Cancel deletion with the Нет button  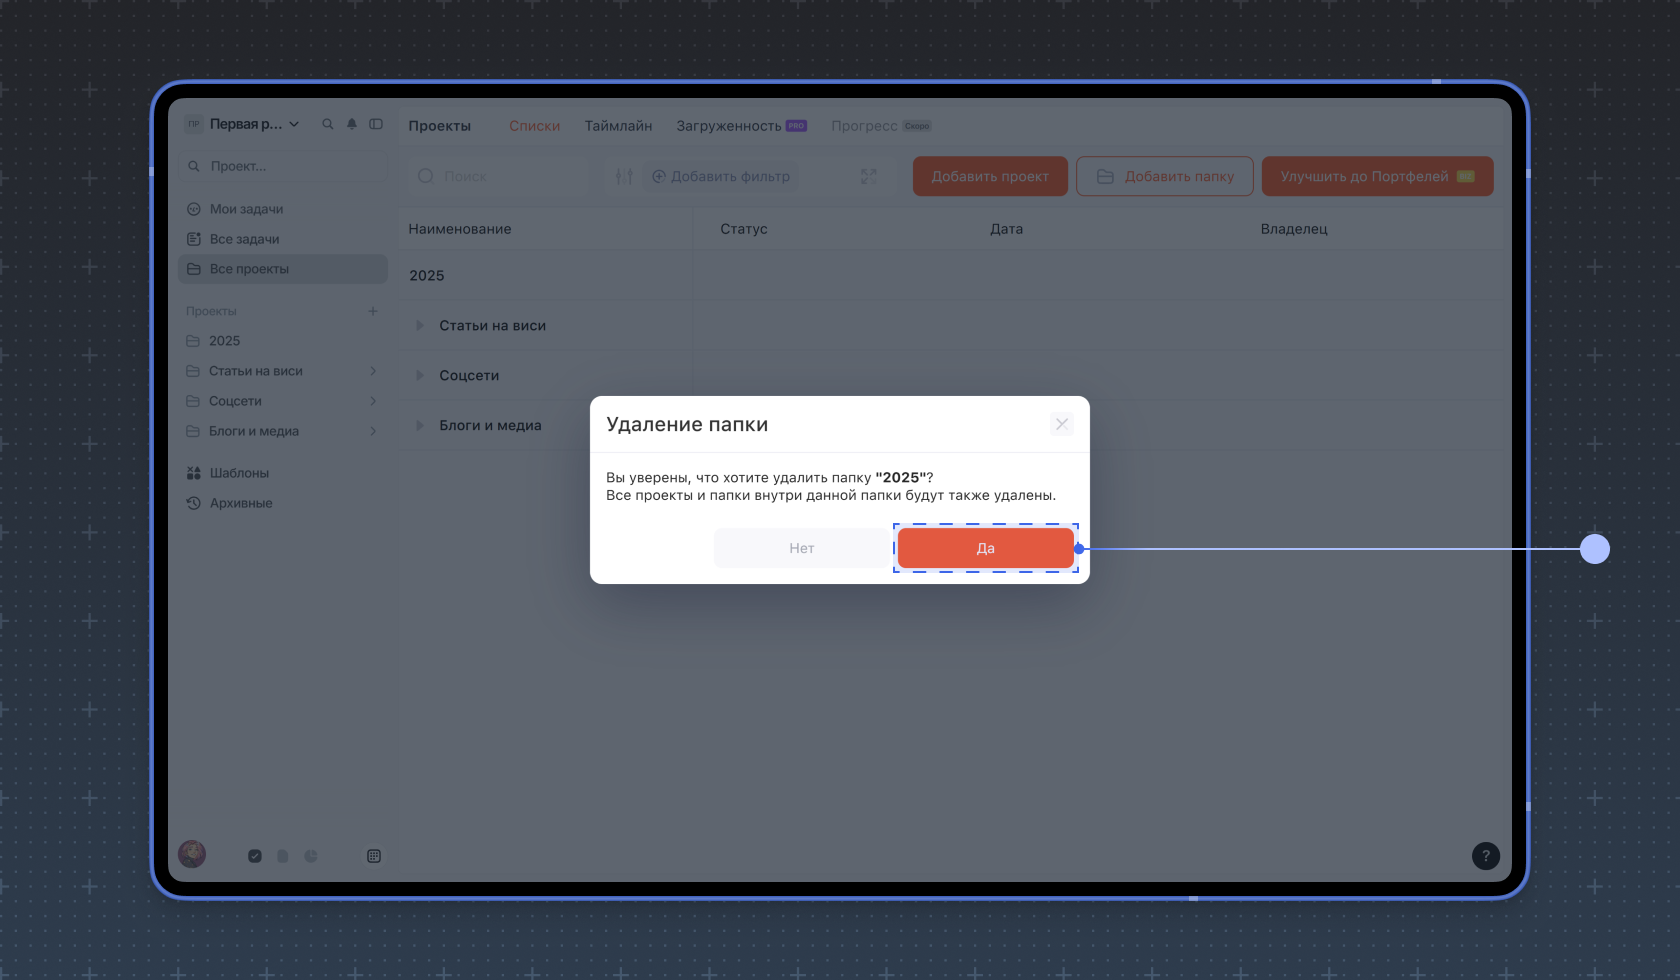point(801,548)
